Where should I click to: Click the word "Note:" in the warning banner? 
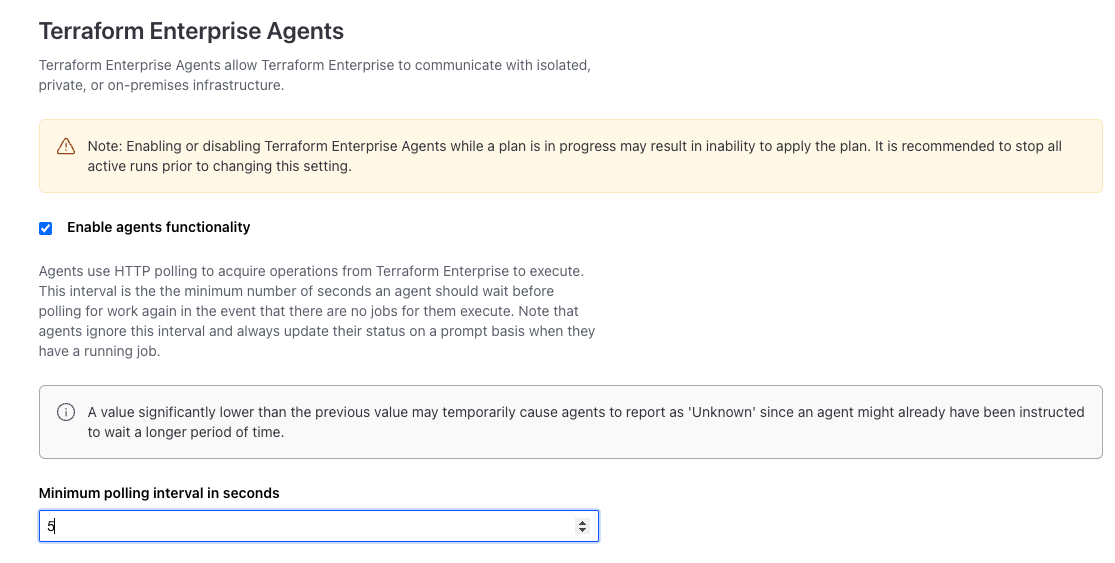click(105, 146)
